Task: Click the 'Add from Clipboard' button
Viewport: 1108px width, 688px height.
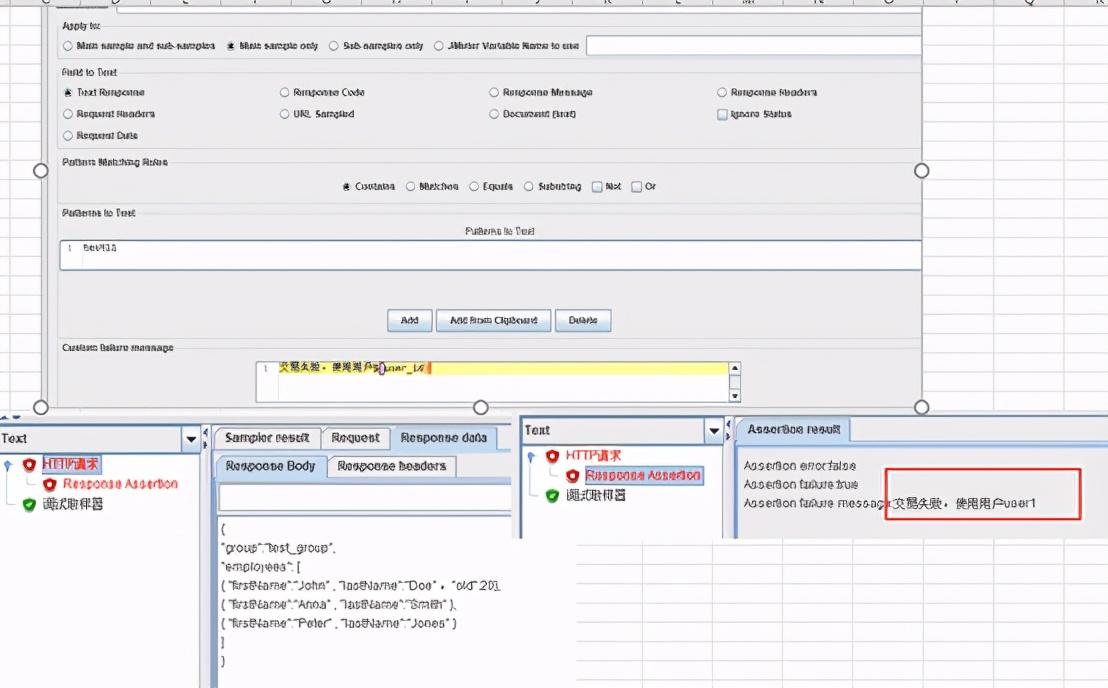Action: coord(493,320)
